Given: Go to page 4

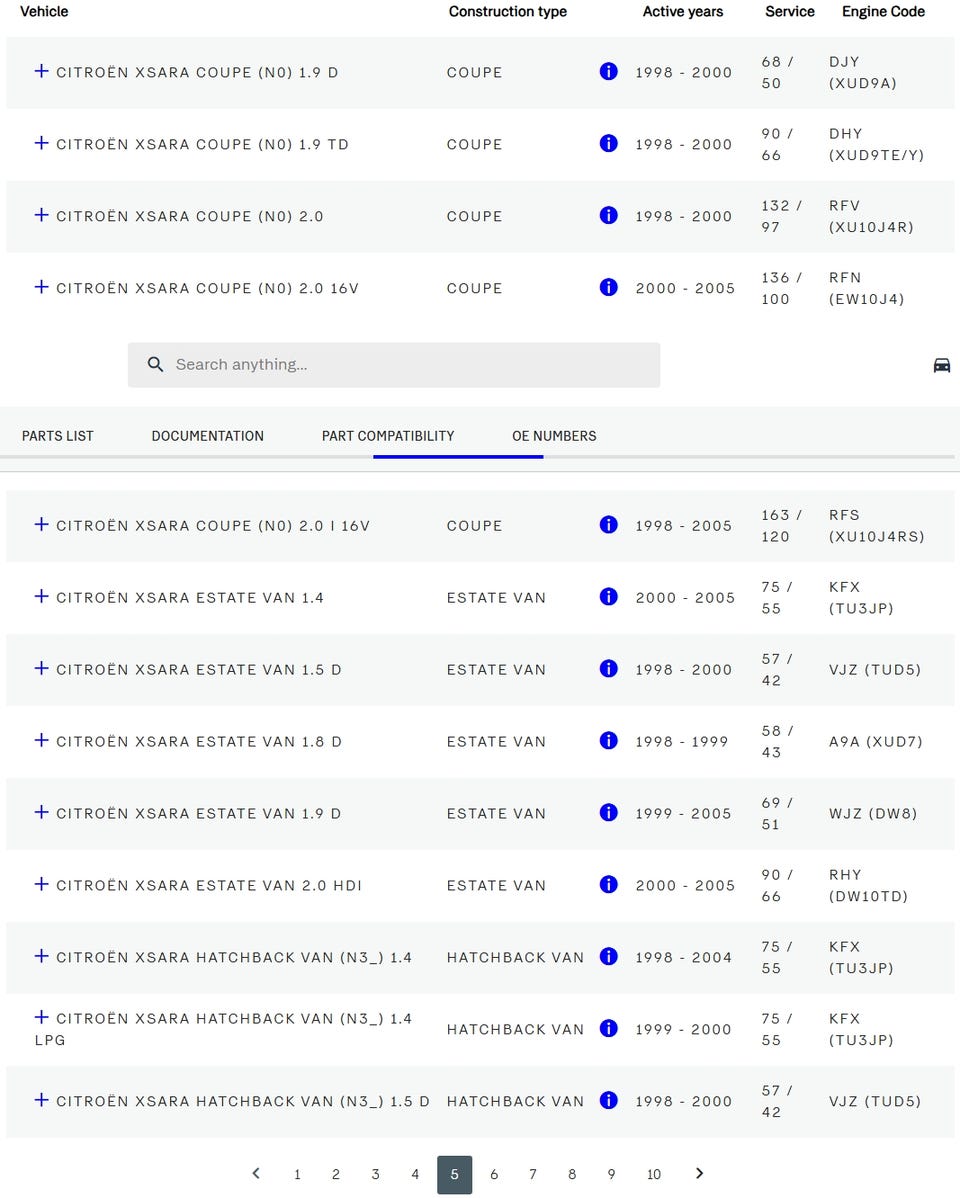Looking at the screenshot, I should [415, 1174].
